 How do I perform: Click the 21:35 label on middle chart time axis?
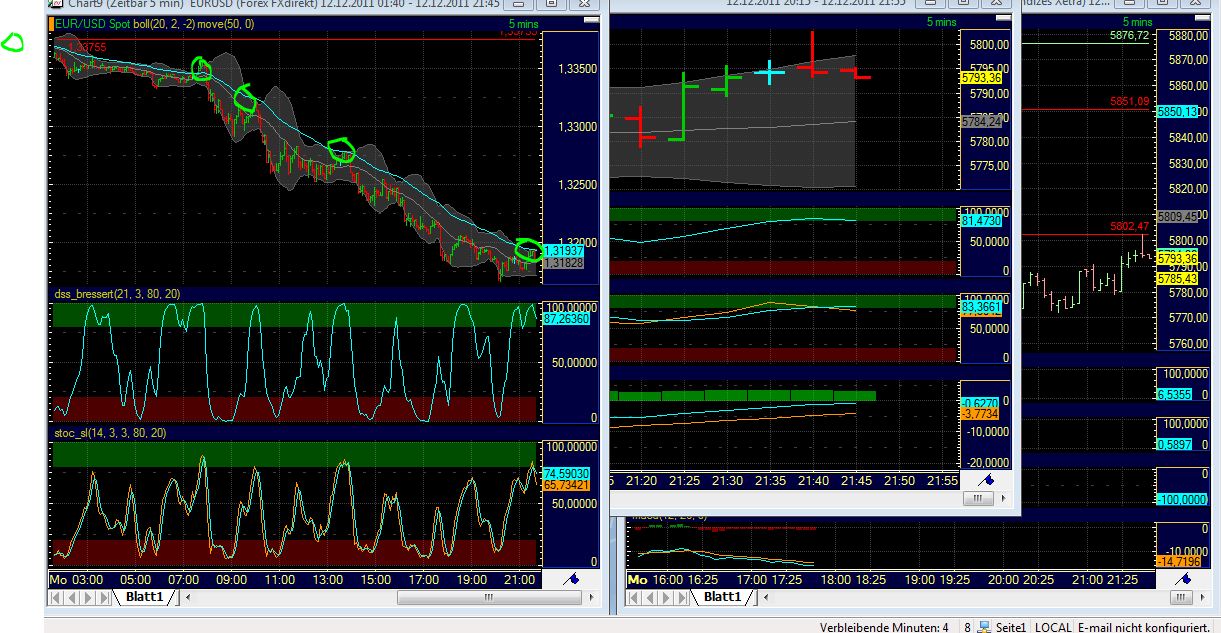pyautogui.click(x=769, y=481)
